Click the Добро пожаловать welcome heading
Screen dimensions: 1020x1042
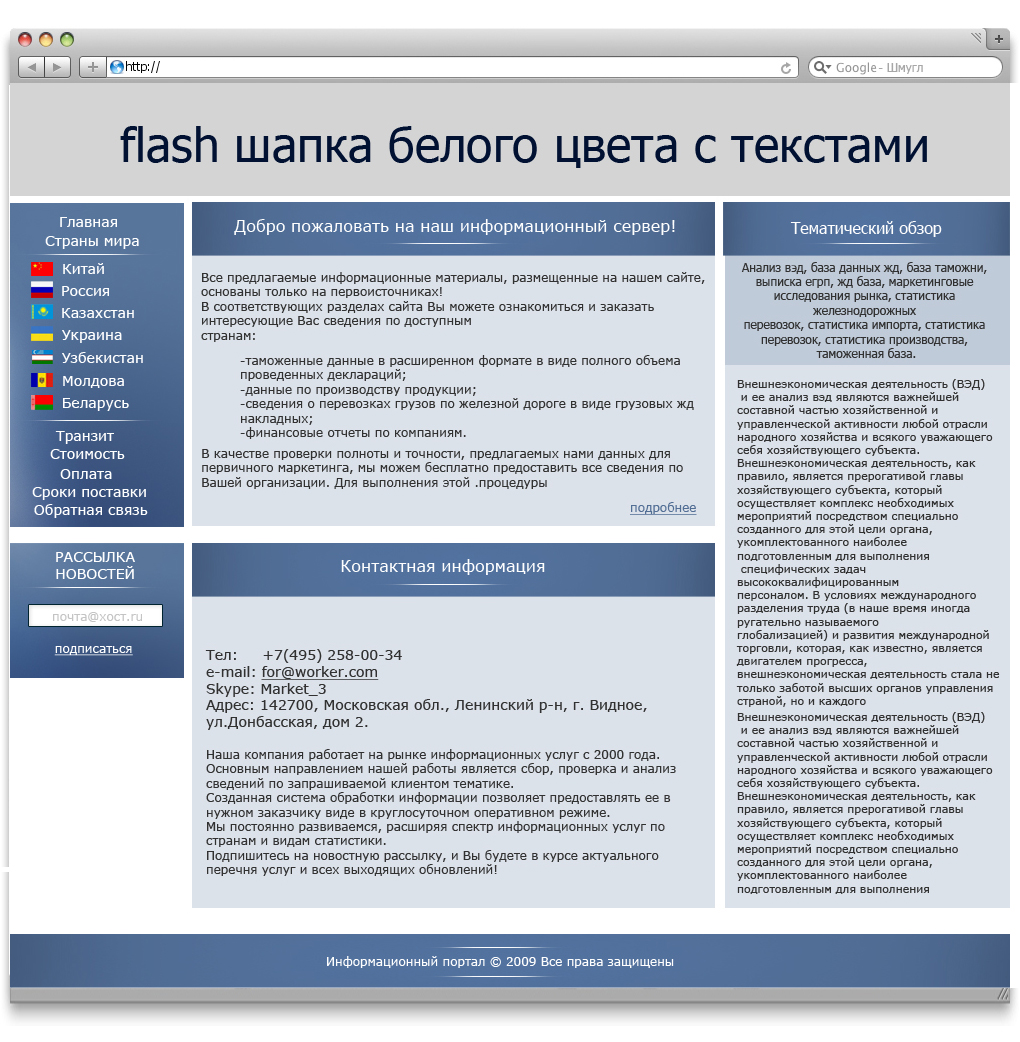[x=455, y=226]
